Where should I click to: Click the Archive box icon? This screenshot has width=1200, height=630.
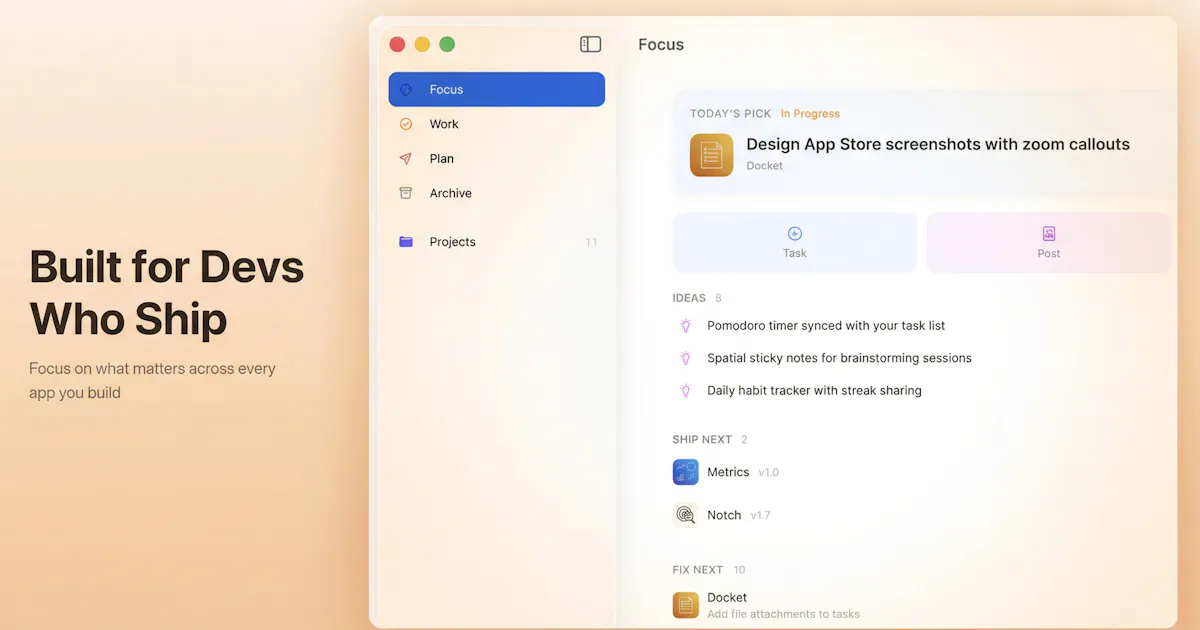pos(406,193)
